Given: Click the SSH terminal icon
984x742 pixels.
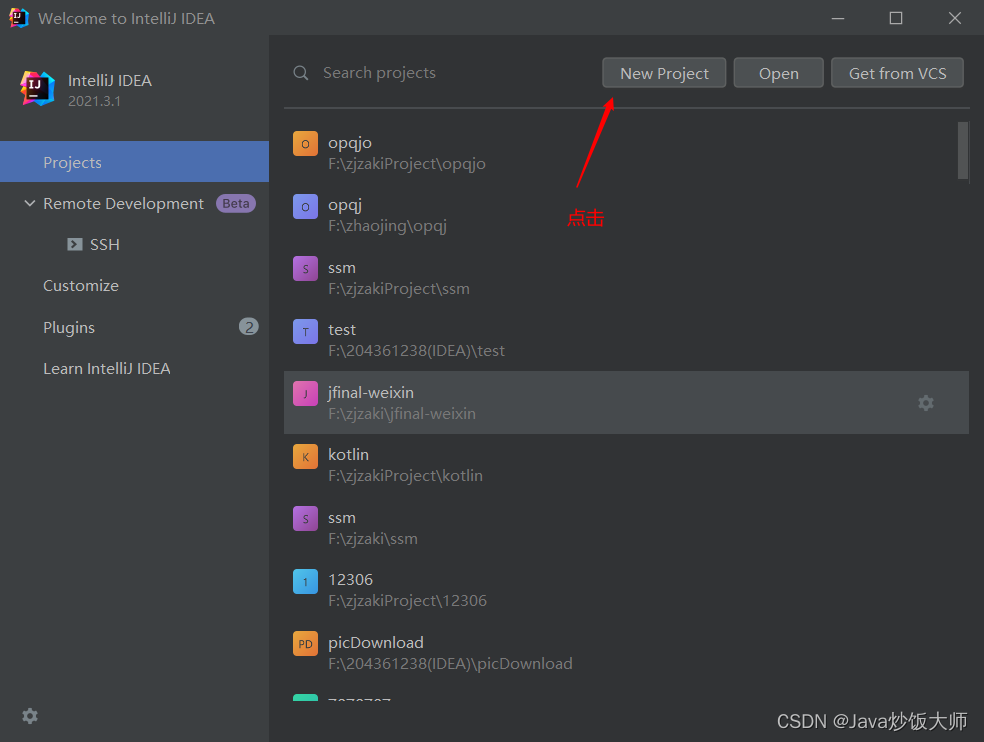Looking at the screenshot, I should pos(75,244).
